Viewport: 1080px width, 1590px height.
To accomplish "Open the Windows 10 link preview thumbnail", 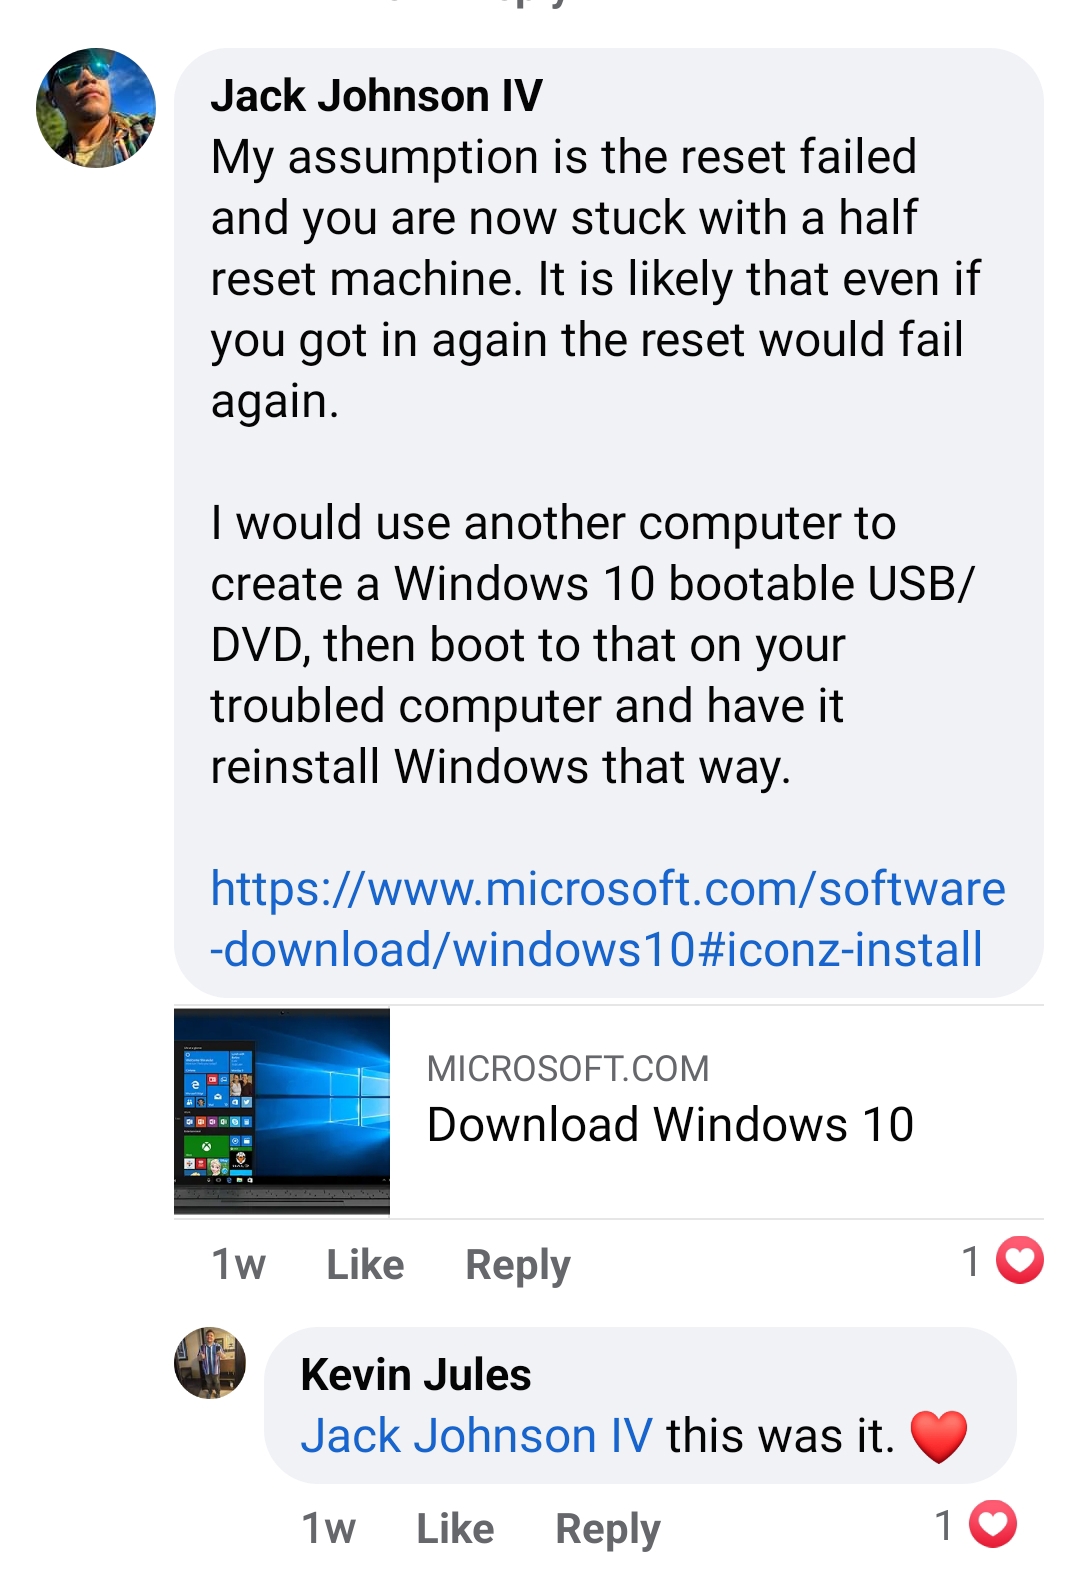I will click(x=282, y=1112).
